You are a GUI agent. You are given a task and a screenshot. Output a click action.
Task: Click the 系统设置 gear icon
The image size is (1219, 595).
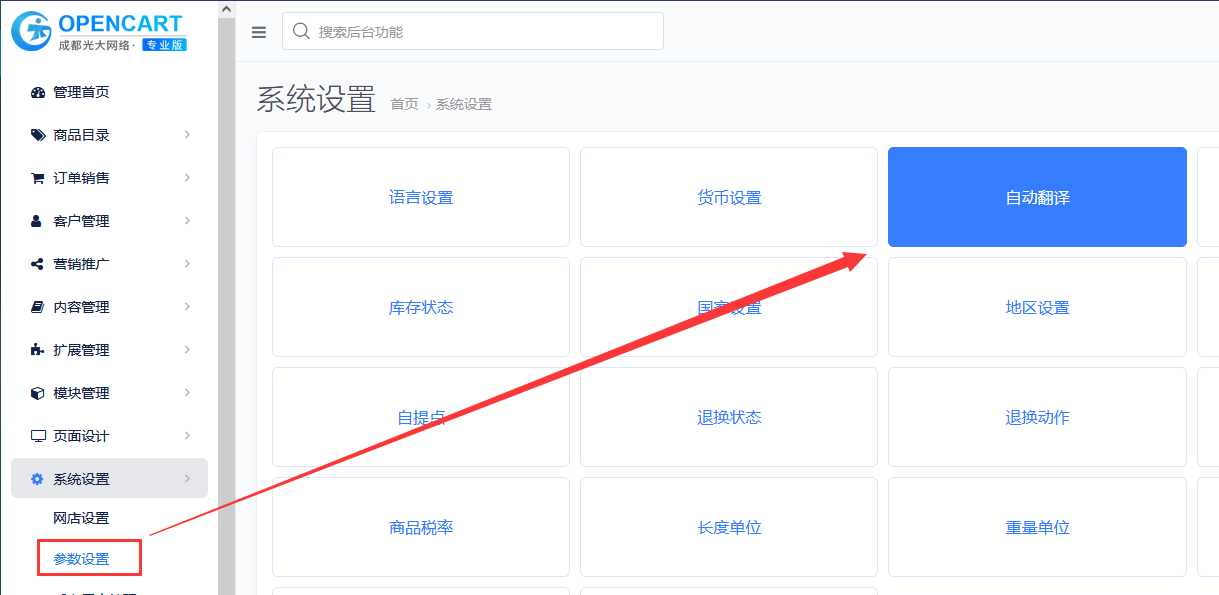tap(38, 479)
